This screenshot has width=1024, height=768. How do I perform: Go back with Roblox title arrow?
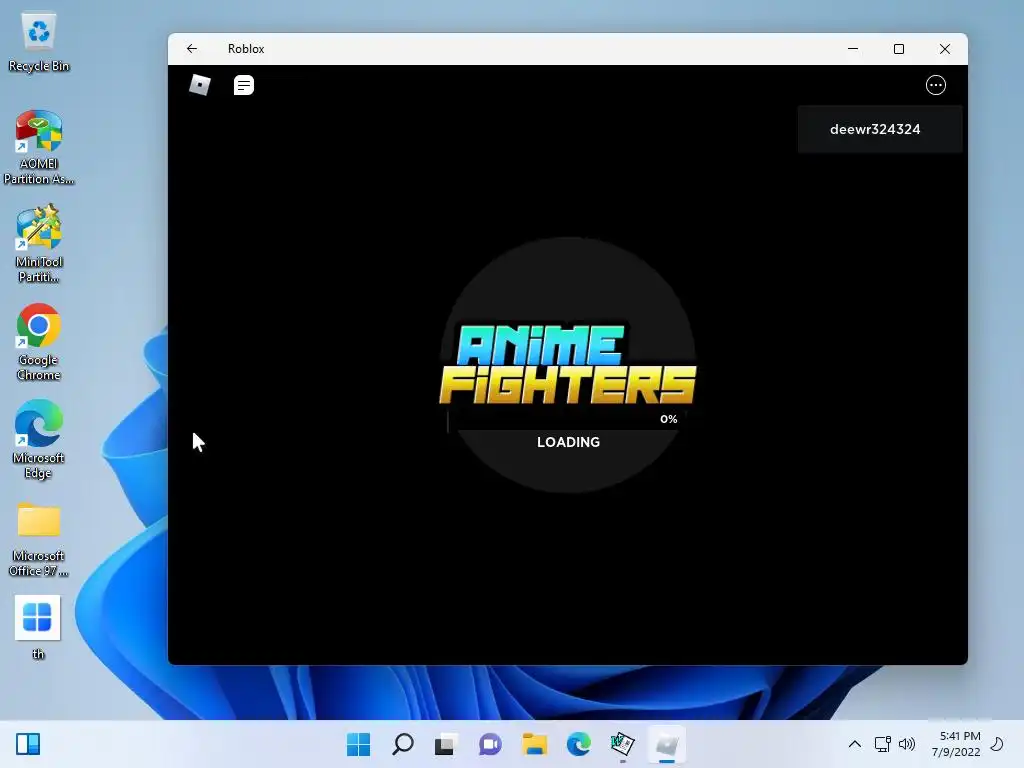tap(191, 49)
